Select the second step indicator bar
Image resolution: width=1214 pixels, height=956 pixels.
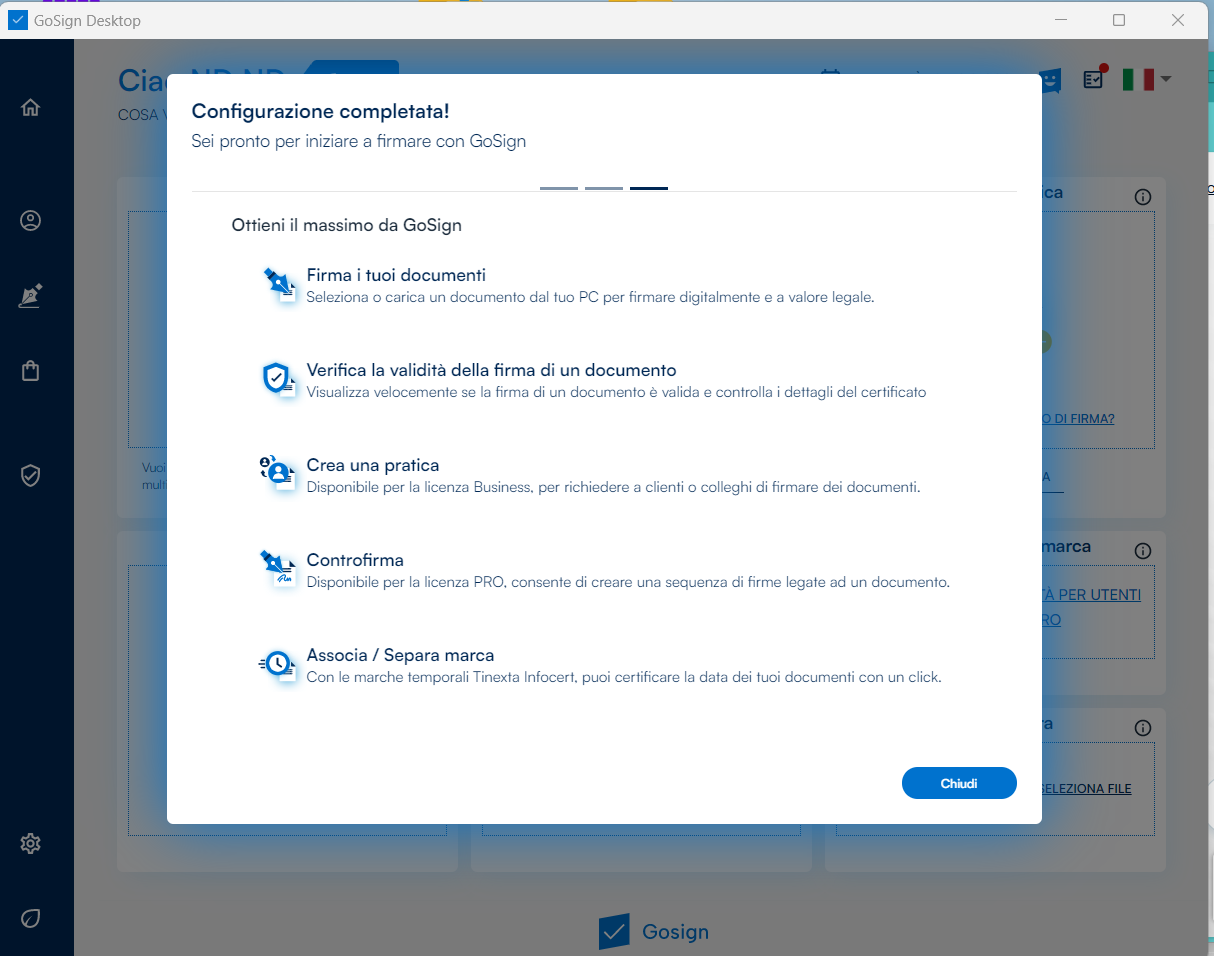tap(604, 188)
